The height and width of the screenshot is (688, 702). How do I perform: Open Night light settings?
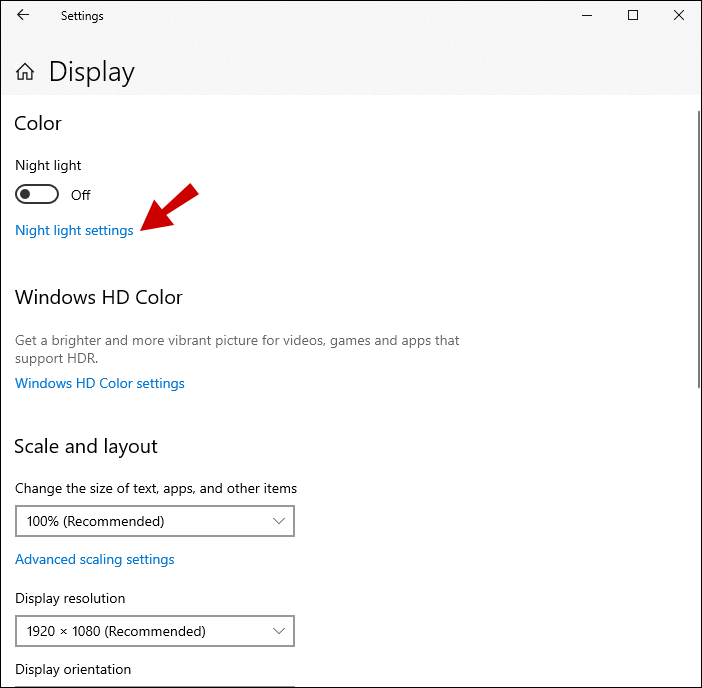pos(74,230)
